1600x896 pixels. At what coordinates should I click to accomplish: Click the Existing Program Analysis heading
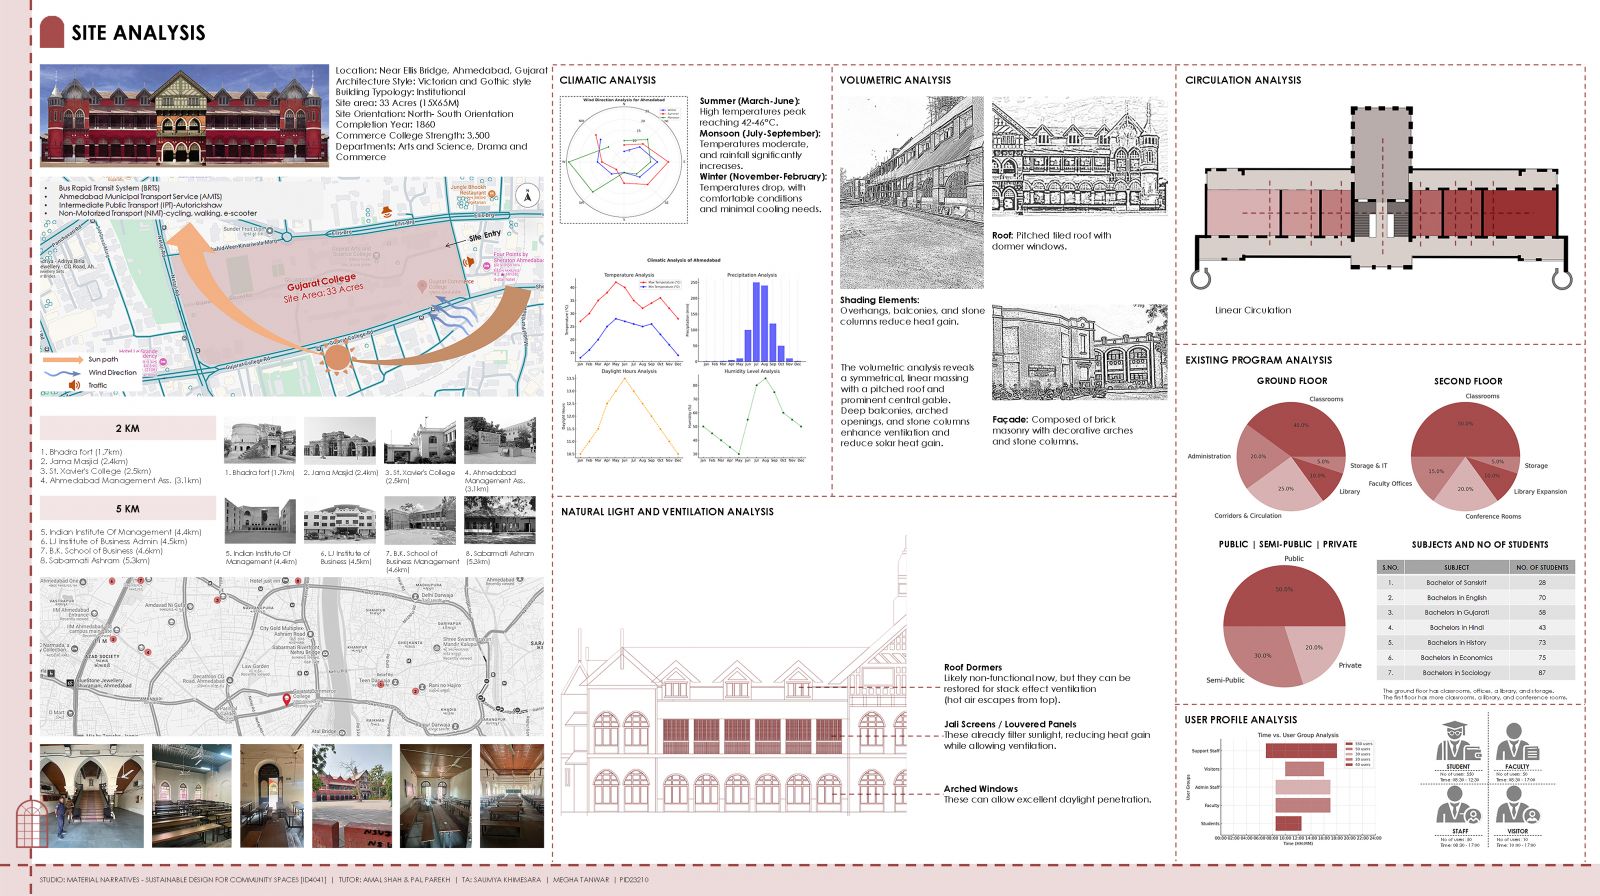coord(1258,360)
